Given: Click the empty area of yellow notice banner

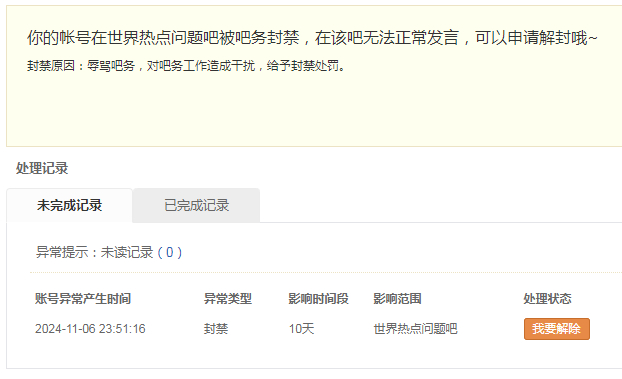Looking at the screenshot, I should pyautogui.click(x=314, y=109).
